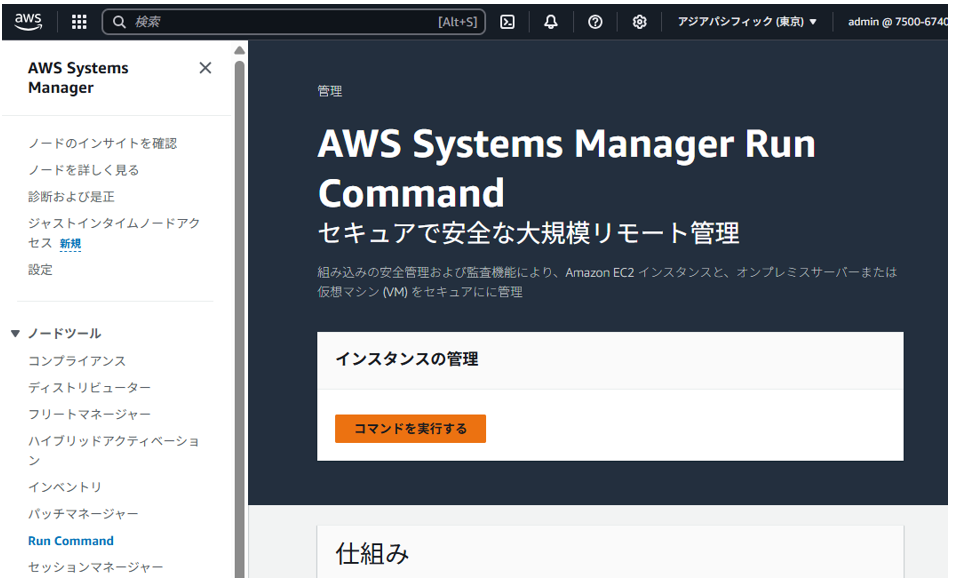Click the sidebar scrollbar up arrow
This screenshot has width=956, height=583.
pyautogui.click(x=240, y=50)
